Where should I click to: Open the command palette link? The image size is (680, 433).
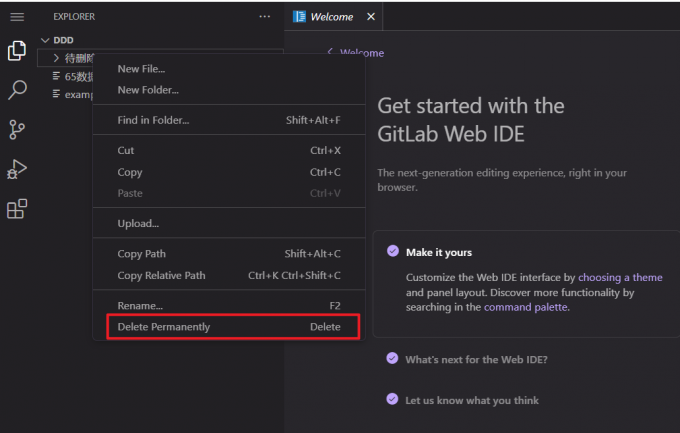point(525,307)
